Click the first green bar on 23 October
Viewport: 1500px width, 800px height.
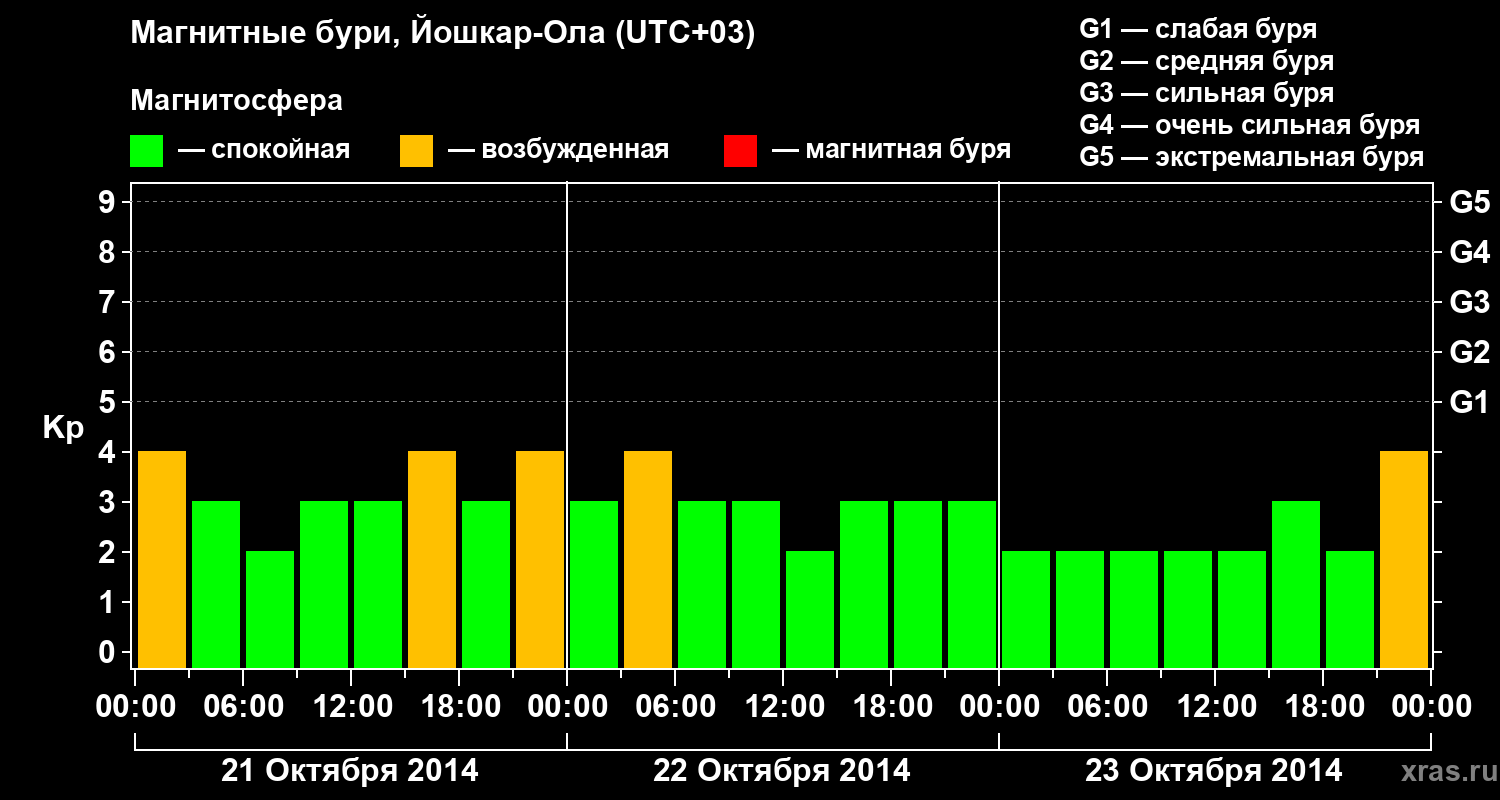[x=1026, y=610]
